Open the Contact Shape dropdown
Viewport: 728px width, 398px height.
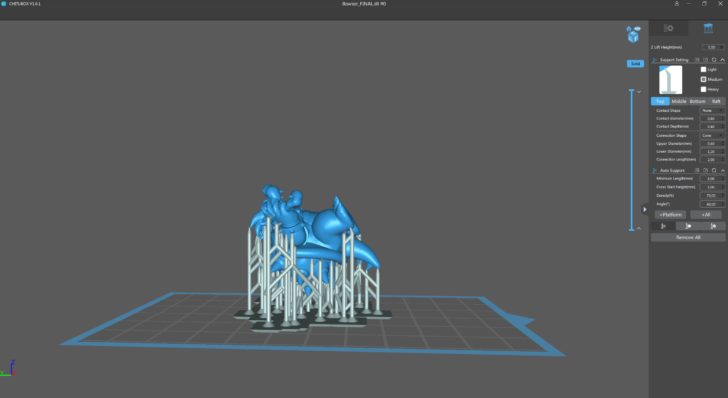[x=712, y=111]
